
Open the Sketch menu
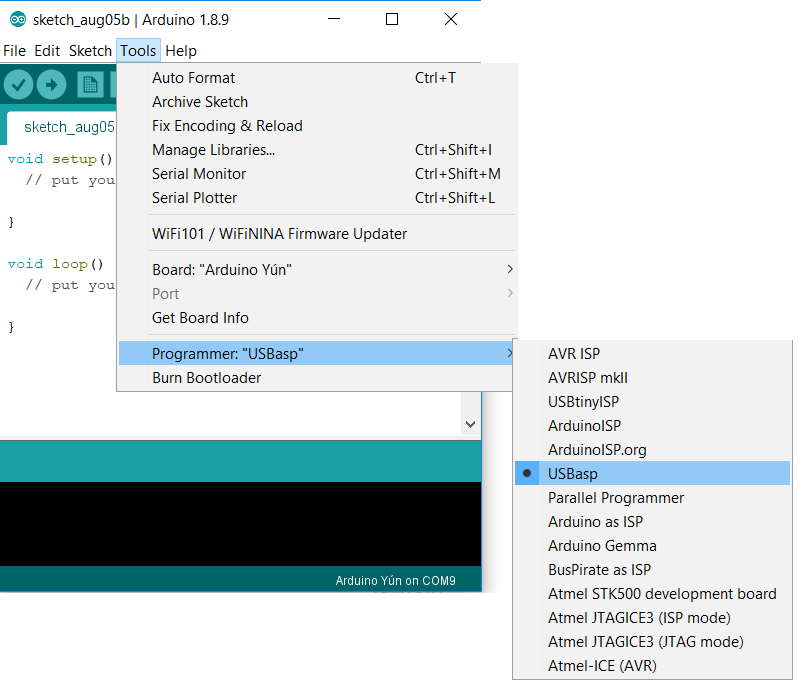tap(90, 51)
